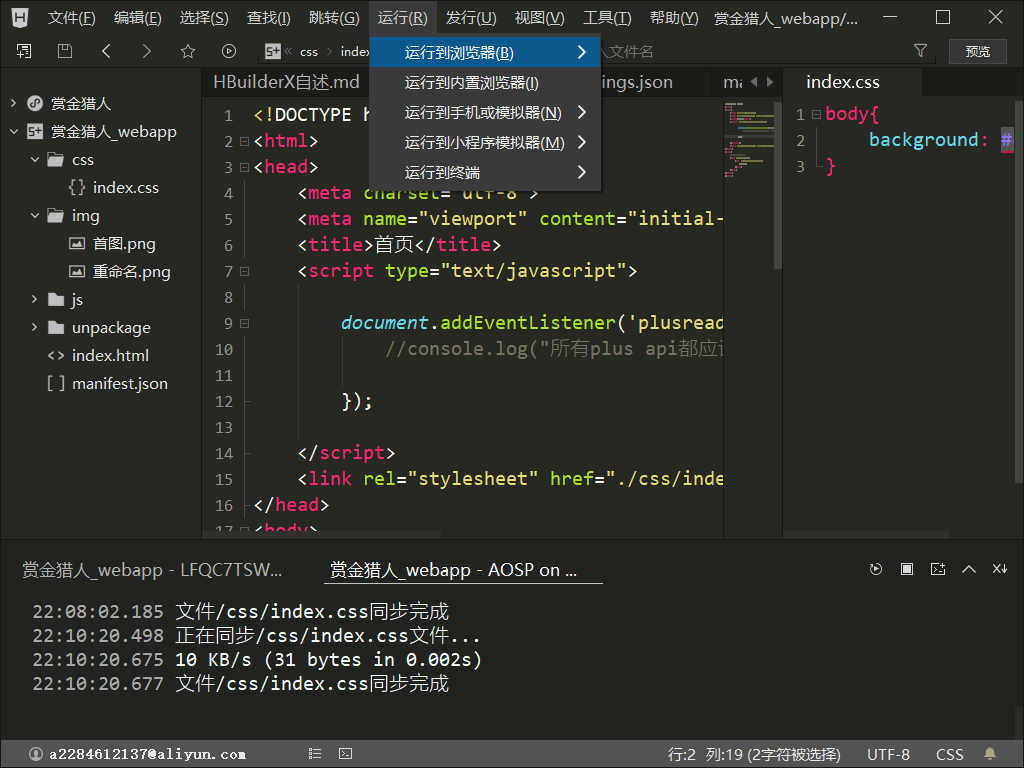Click the filter funnel icon

[920, 50]
